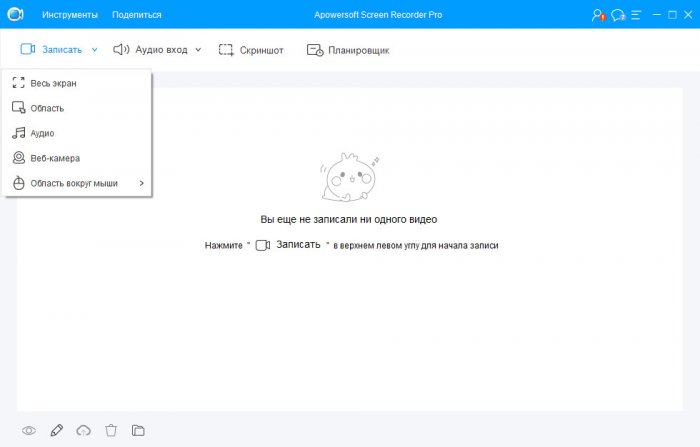Click the Apowersoft logo icon
The image size is (700, 447).
coord(16,14)
